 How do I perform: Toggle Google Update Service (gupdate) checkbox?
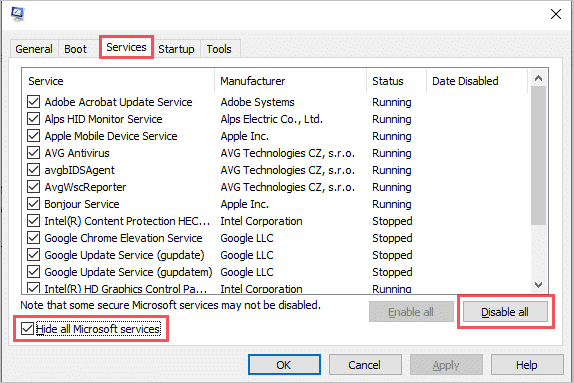33,255
